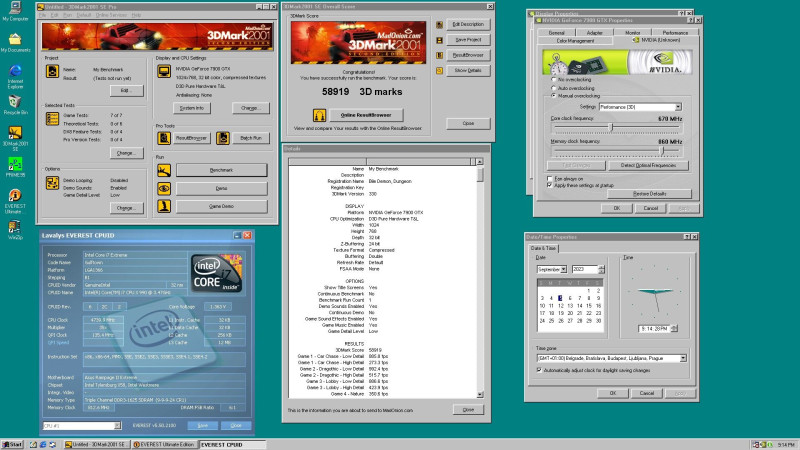Switch to the Adapter tab
Screen dimensions: 800x450
coord(594,33)
